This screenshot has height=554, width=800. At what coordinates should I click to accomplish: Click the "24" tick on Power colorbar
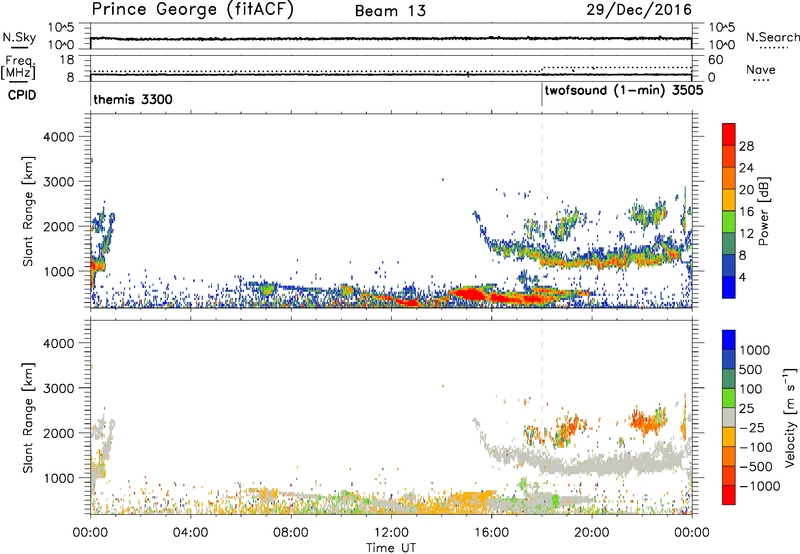point(746,168)
